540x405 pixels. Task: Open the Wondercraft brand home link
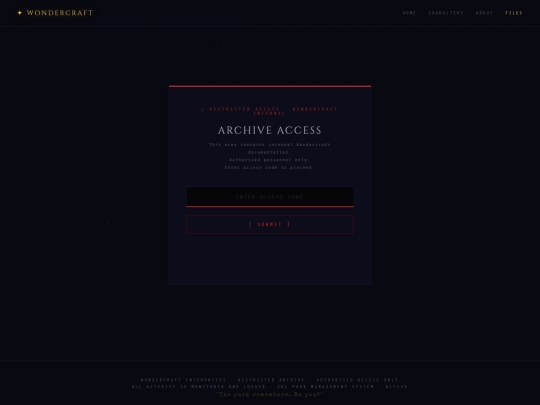click(55, 13)
